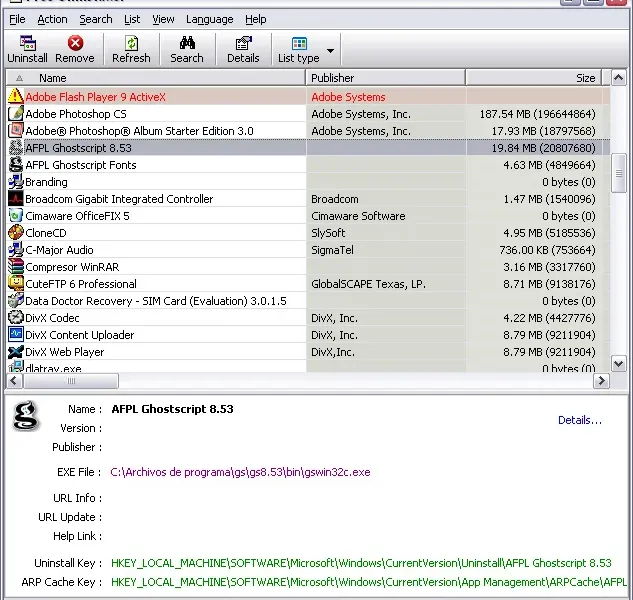This screenshot has width=633, height=600.
Task: Open the List menu
Action: click(x=132, y=19)
